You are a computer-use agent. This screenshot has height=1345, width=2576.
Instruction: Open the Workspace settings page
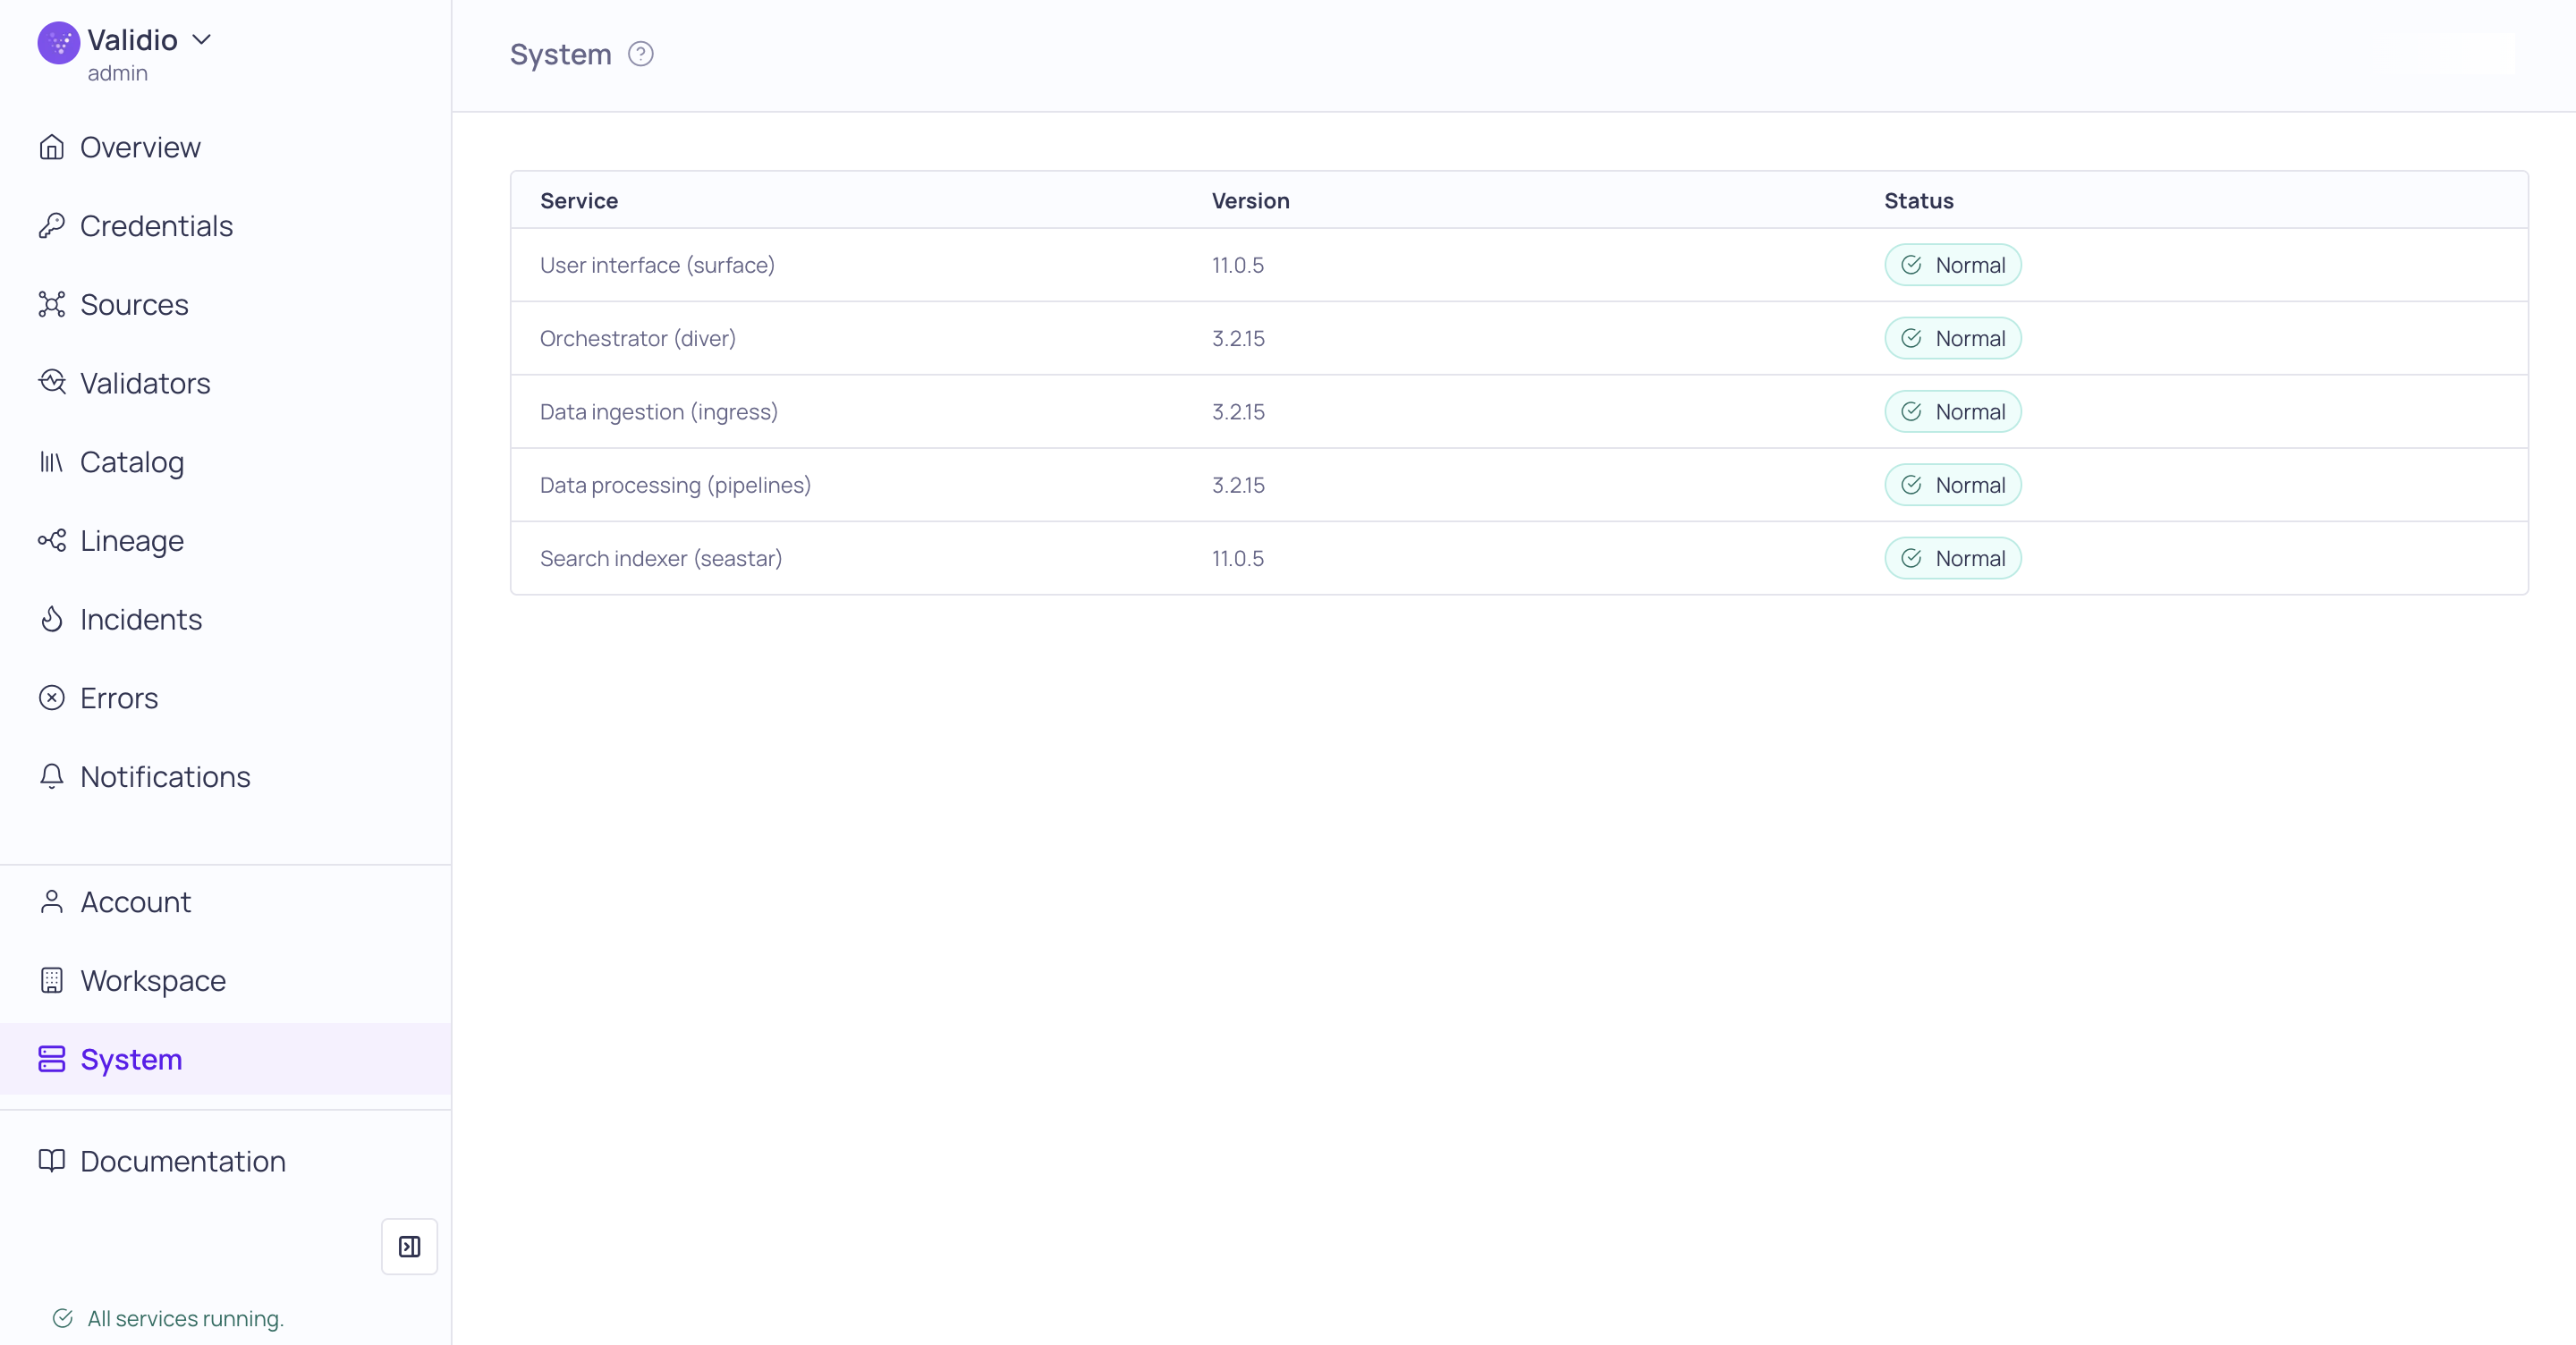pyautogui.click(x=152, y=981)
